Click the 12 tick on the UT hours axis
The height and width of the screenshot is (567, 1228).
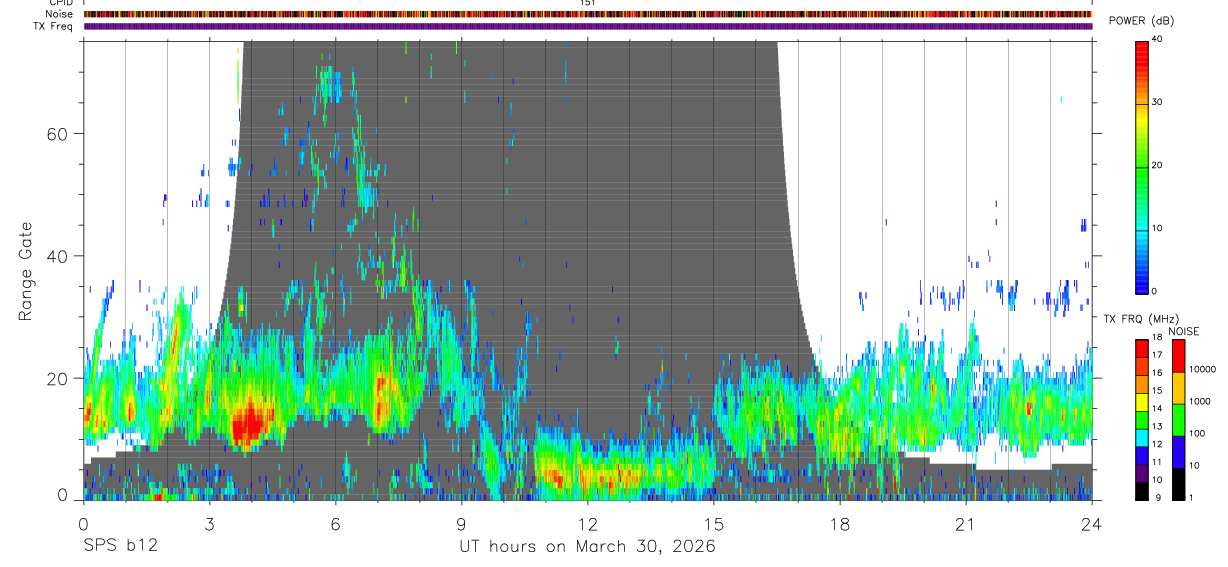point(588,524)
